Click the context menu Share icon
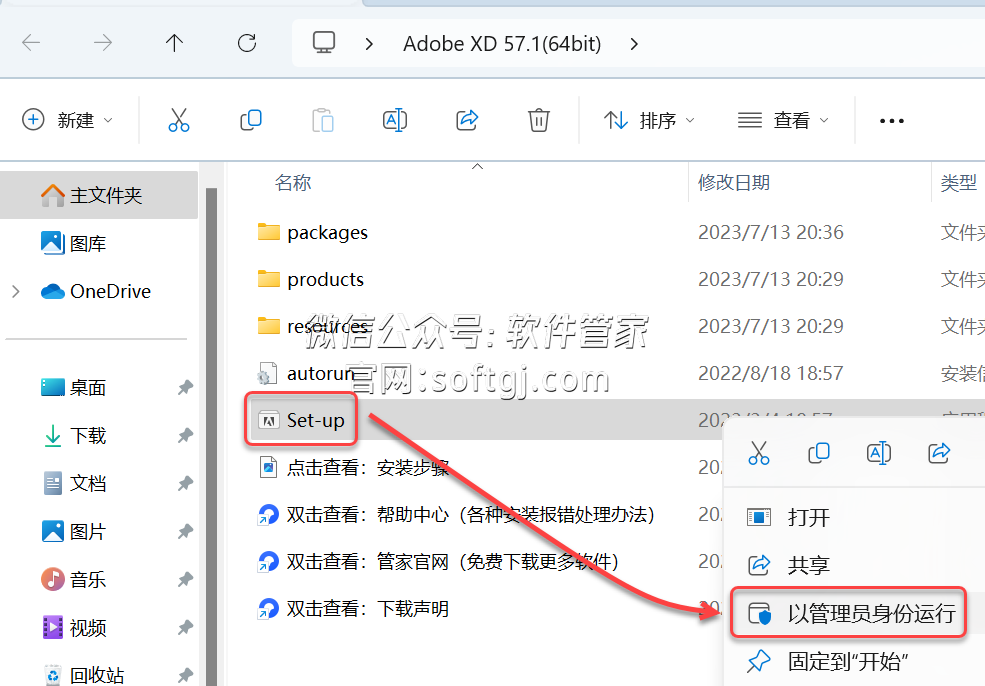985x686 pixels. click(x=939, y=452)
